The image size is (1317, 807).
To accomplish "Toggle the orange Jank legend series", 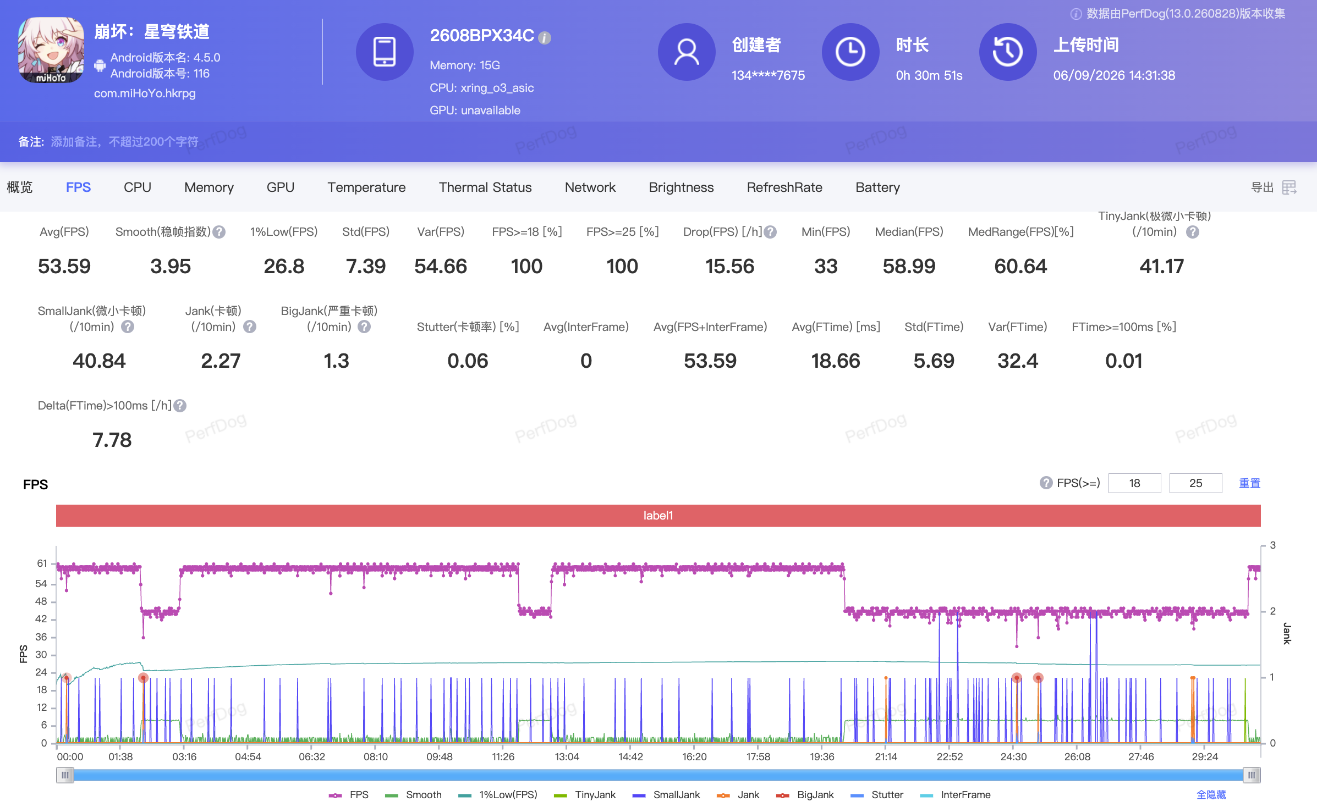I will pyautogui.click(x=738, y=795).
